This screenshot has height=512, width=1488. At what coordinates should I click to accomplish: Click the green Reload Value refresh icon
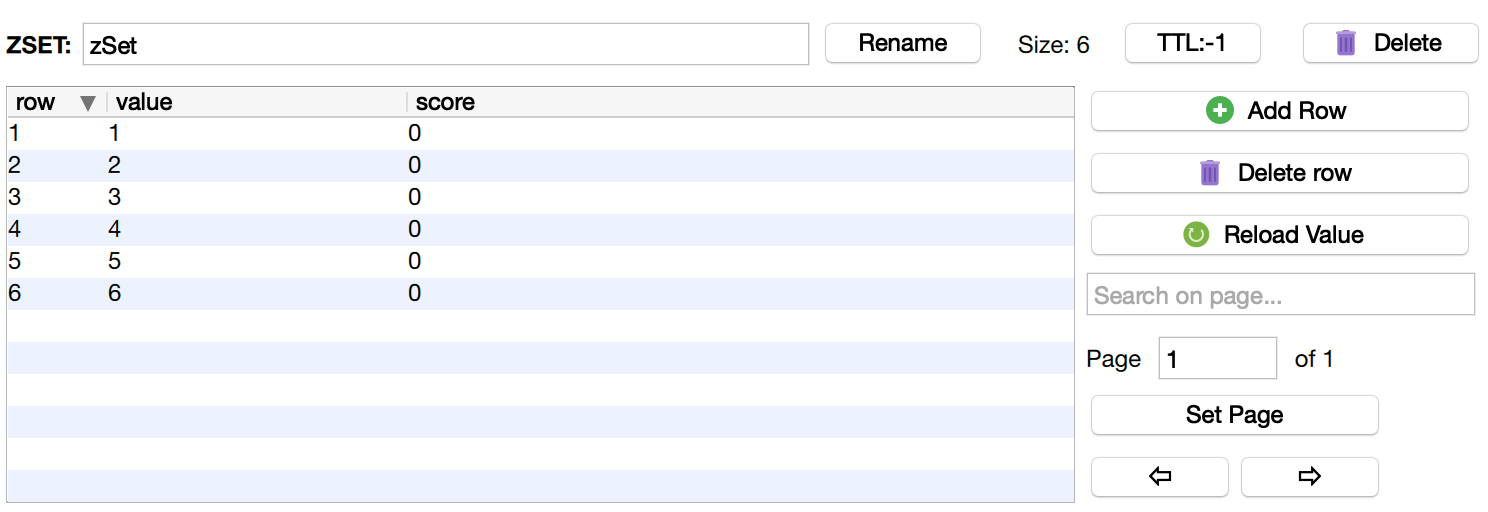tap(1196, 235)
